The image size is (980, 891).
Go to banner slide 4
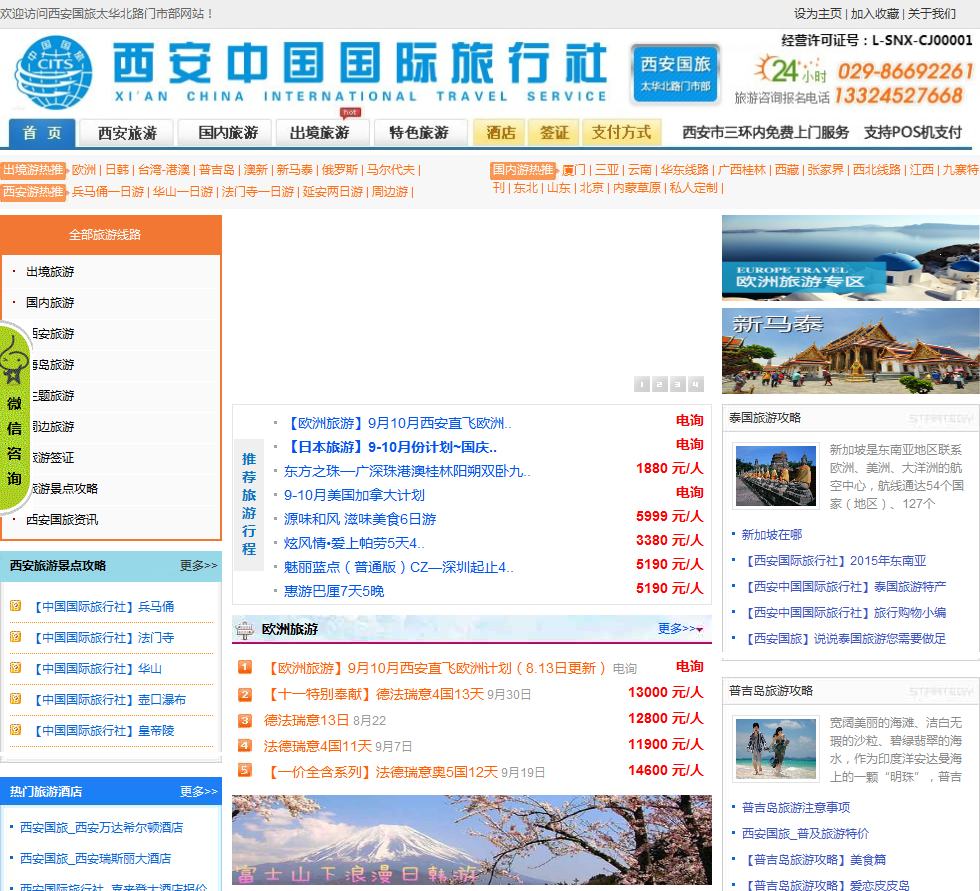(696, 384)
